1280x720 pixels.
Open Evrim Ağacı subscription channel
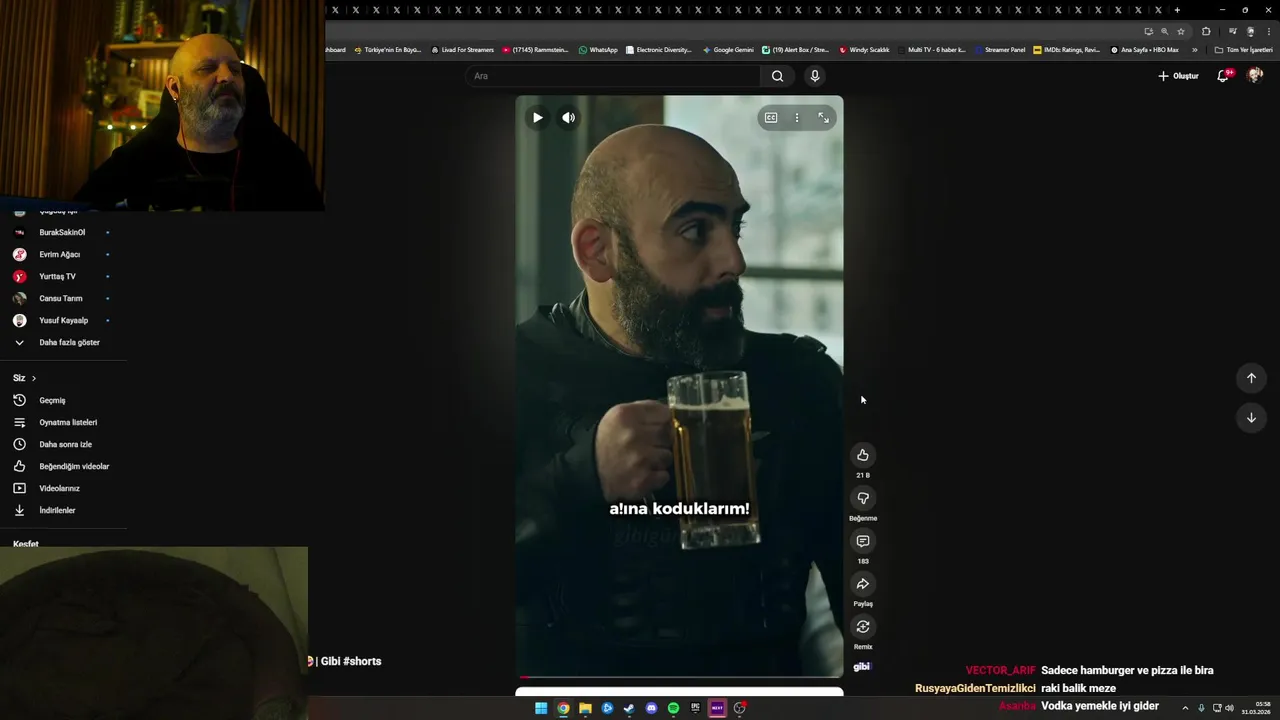(x=63, y=254)
